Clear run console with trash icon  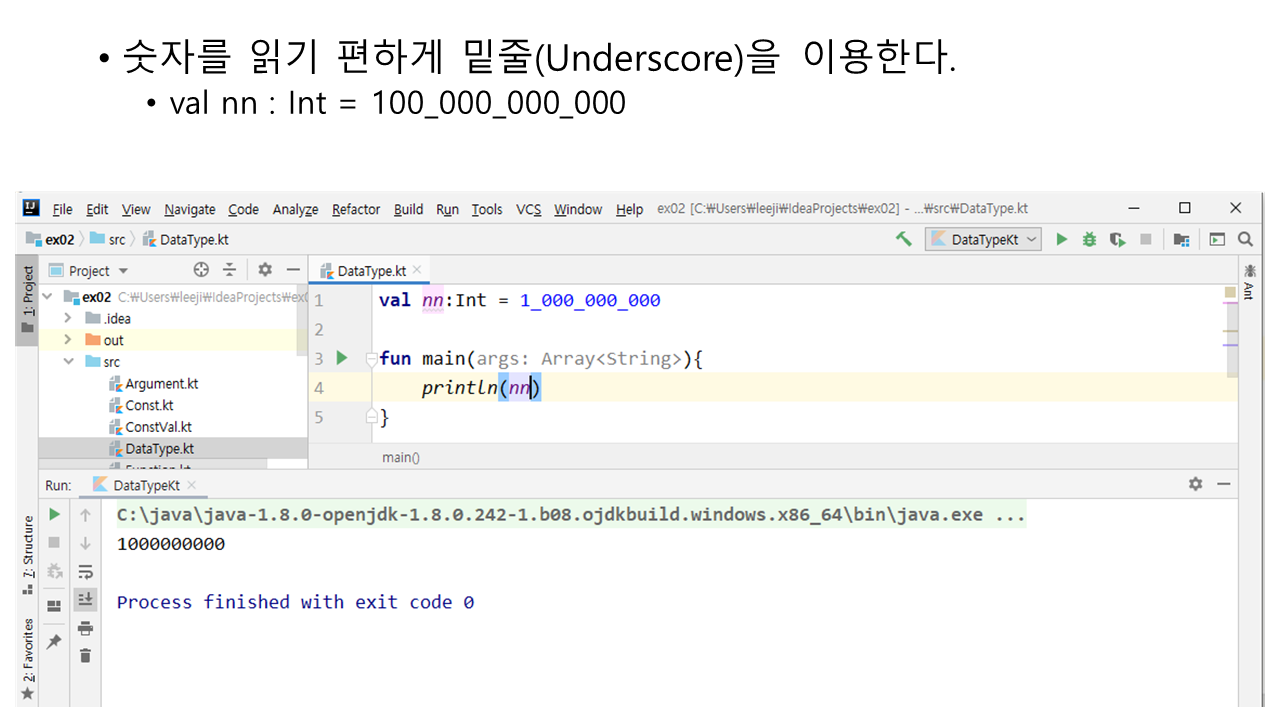86,655
